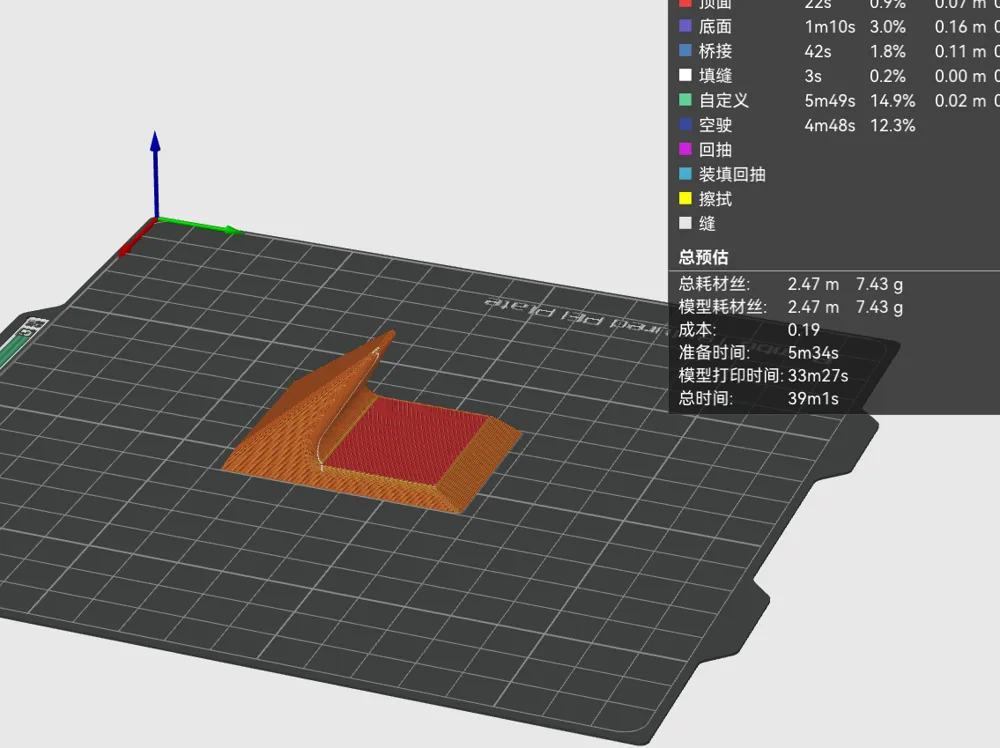Viewport: 1000px width, 748px height.
Task: Toggle the magenta 回抽 color swatch
Action: (685, 149)
